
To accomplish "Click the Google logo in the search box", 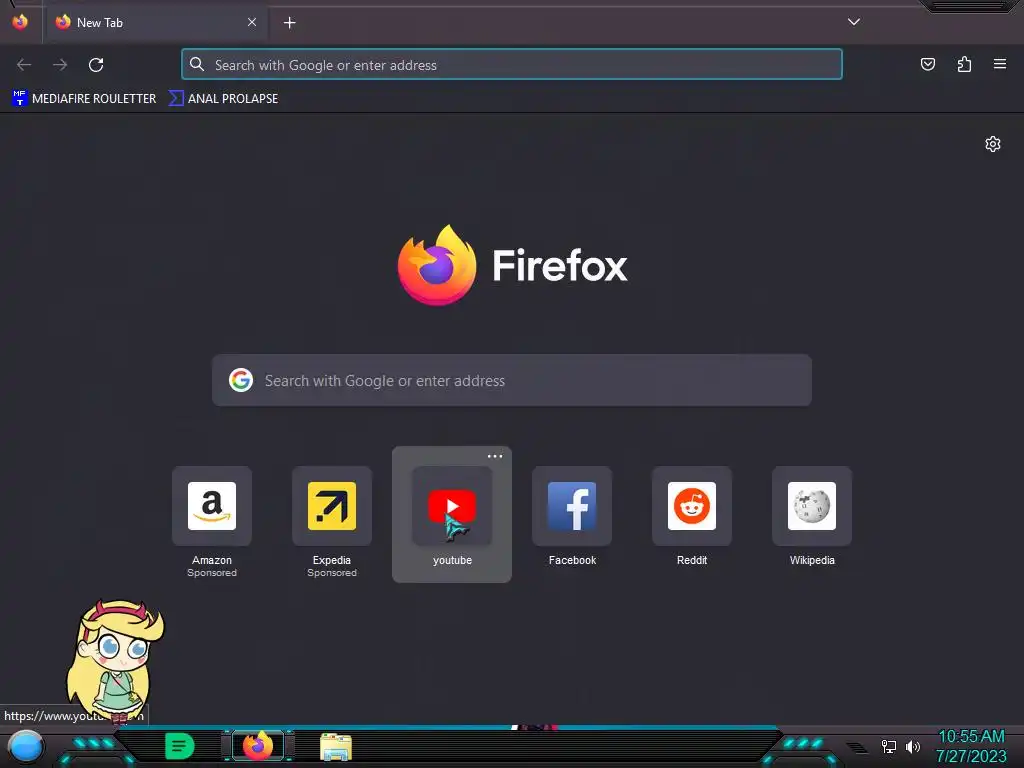I will pyautogui.click(x=241, y=380).
